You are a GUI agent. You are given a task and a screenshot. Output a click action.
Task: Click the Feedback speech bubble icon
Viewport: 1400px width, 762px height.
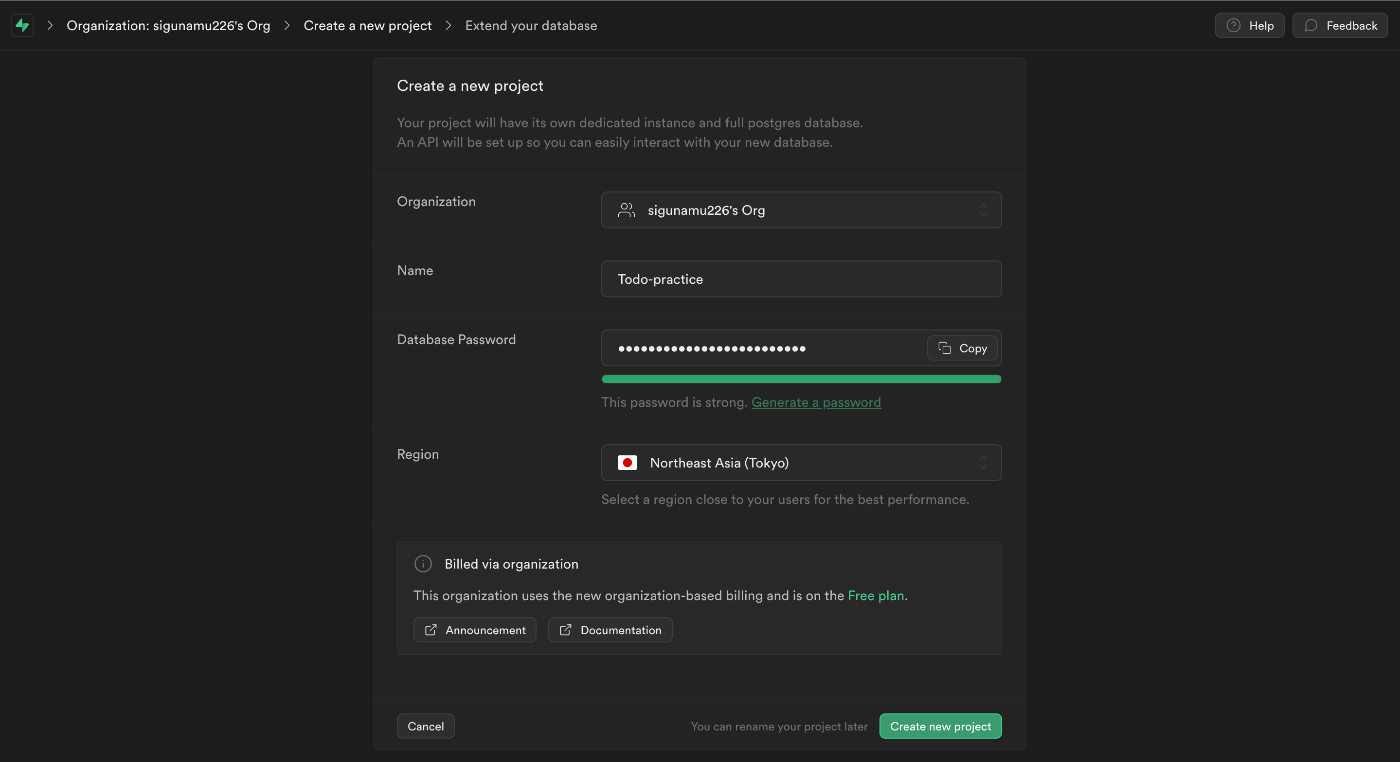pos(1311,26)
